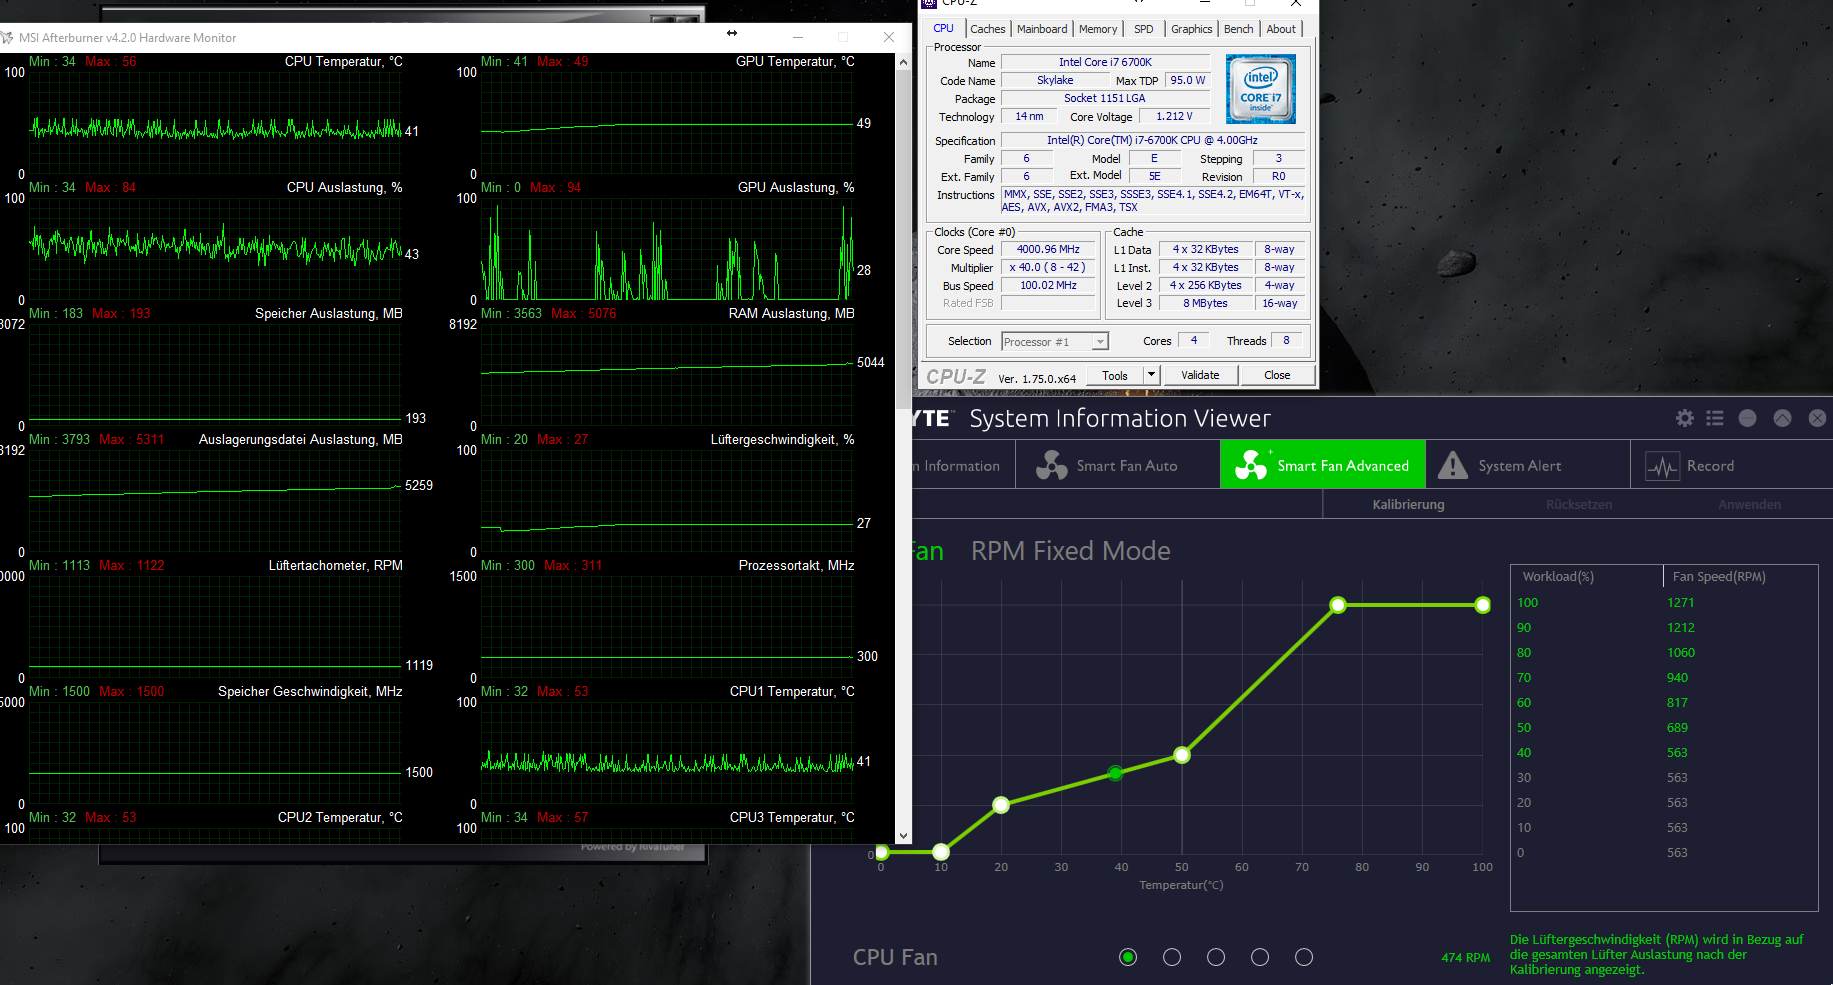
Task: Switch to the System Alert tab
Action: coord(1527,465)
